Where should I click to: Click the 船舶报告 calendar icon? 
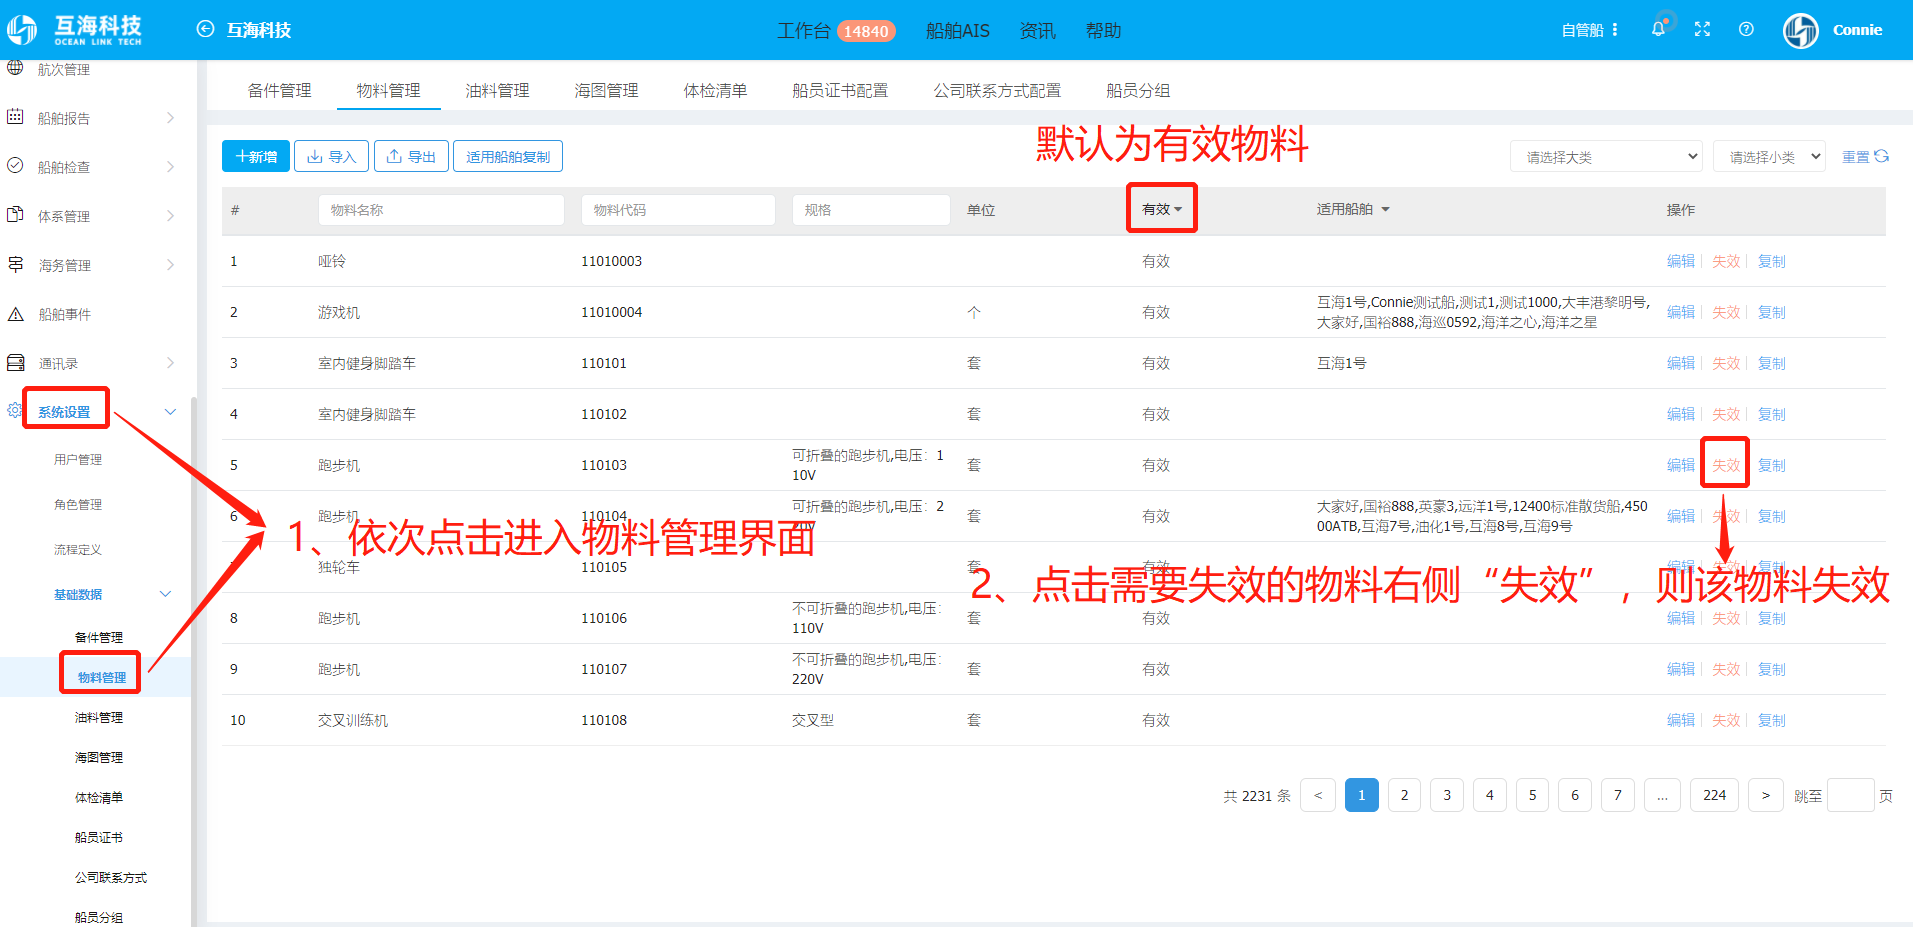coord(15,117)
